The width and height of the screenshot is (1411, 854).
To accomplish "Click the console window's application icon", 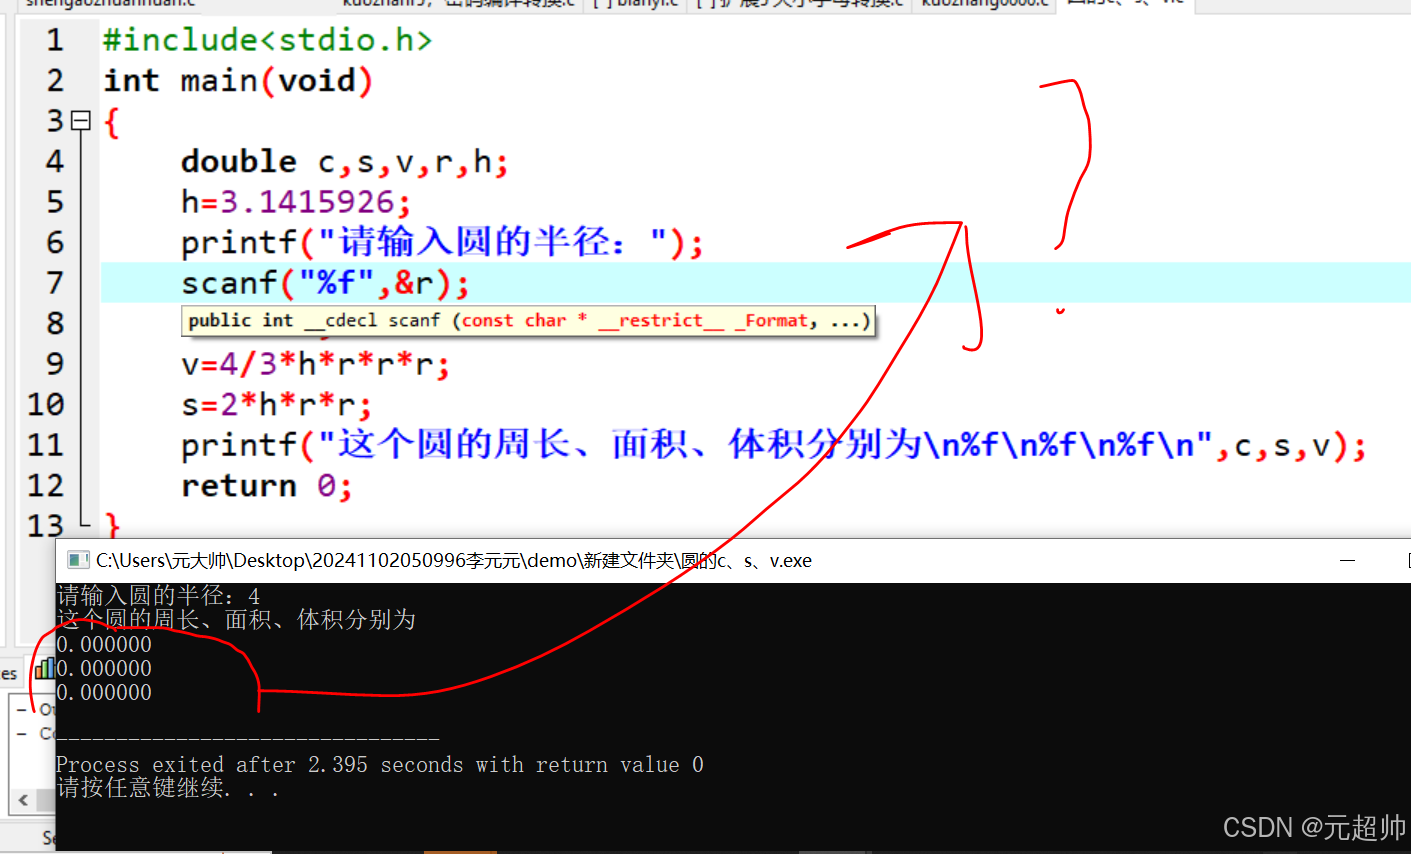I will coord(77,560).
